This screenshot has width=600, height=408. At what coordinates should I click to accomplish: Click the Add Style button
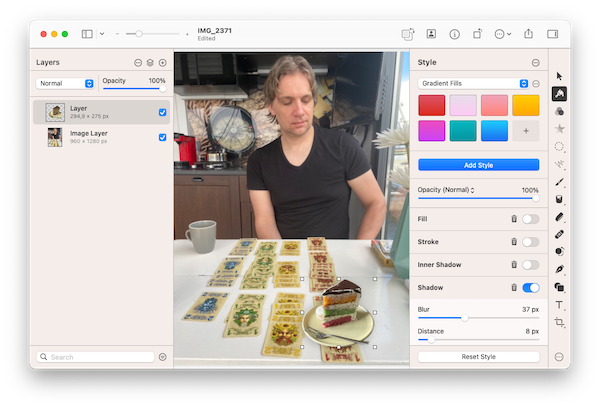[479, 165]
